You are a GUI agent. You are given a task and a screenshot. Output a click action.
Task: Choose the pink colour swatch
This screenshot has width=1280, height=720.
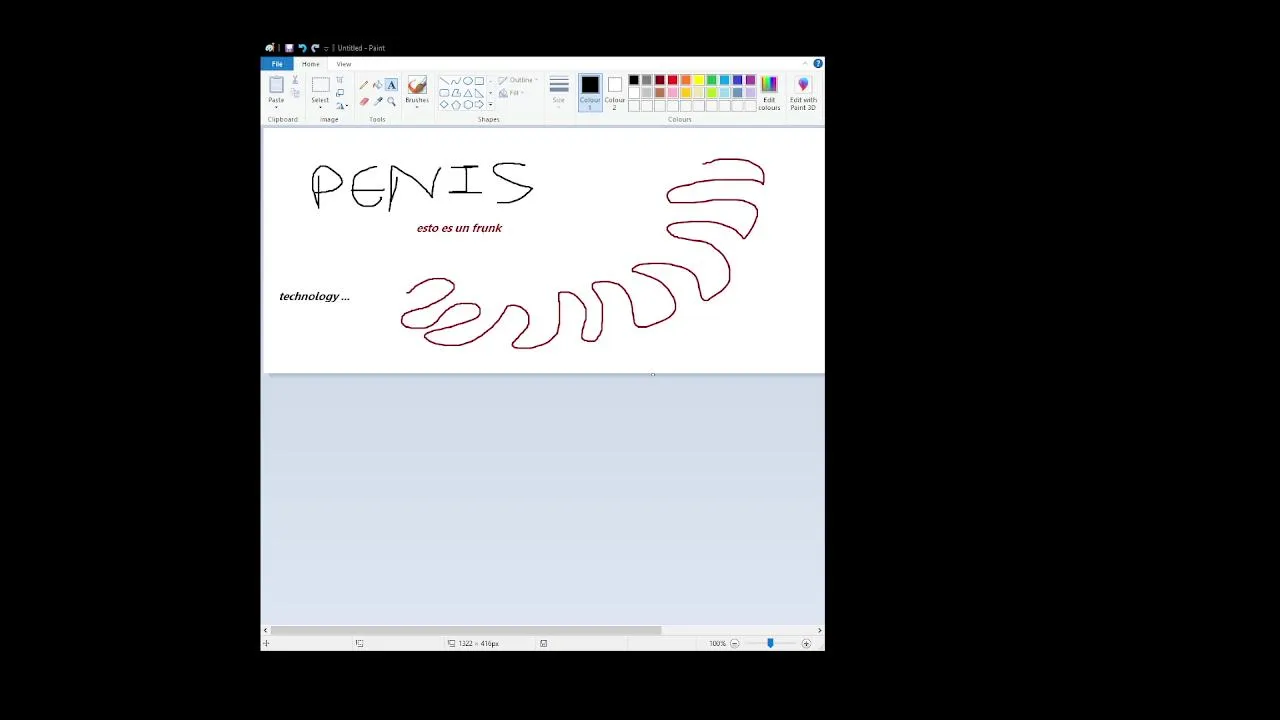pos(673,93)
